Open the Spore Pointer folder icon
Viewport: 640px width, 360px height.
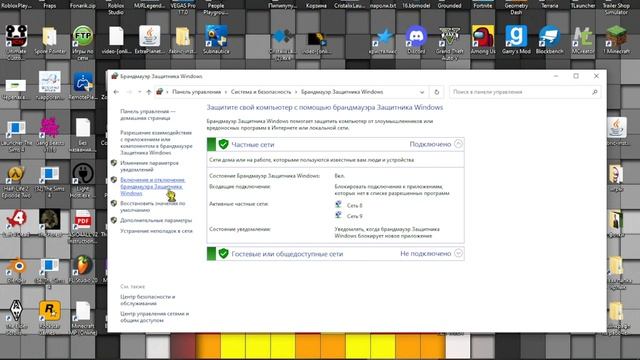pyautogui.click(x=49, y=38)
